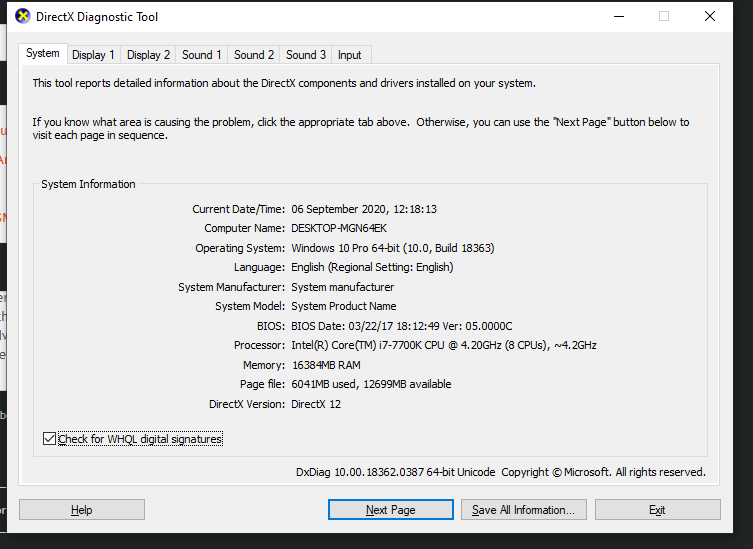Click the Language field label
The height and width of the screenshot is (549, 753).
click(259, 267)
